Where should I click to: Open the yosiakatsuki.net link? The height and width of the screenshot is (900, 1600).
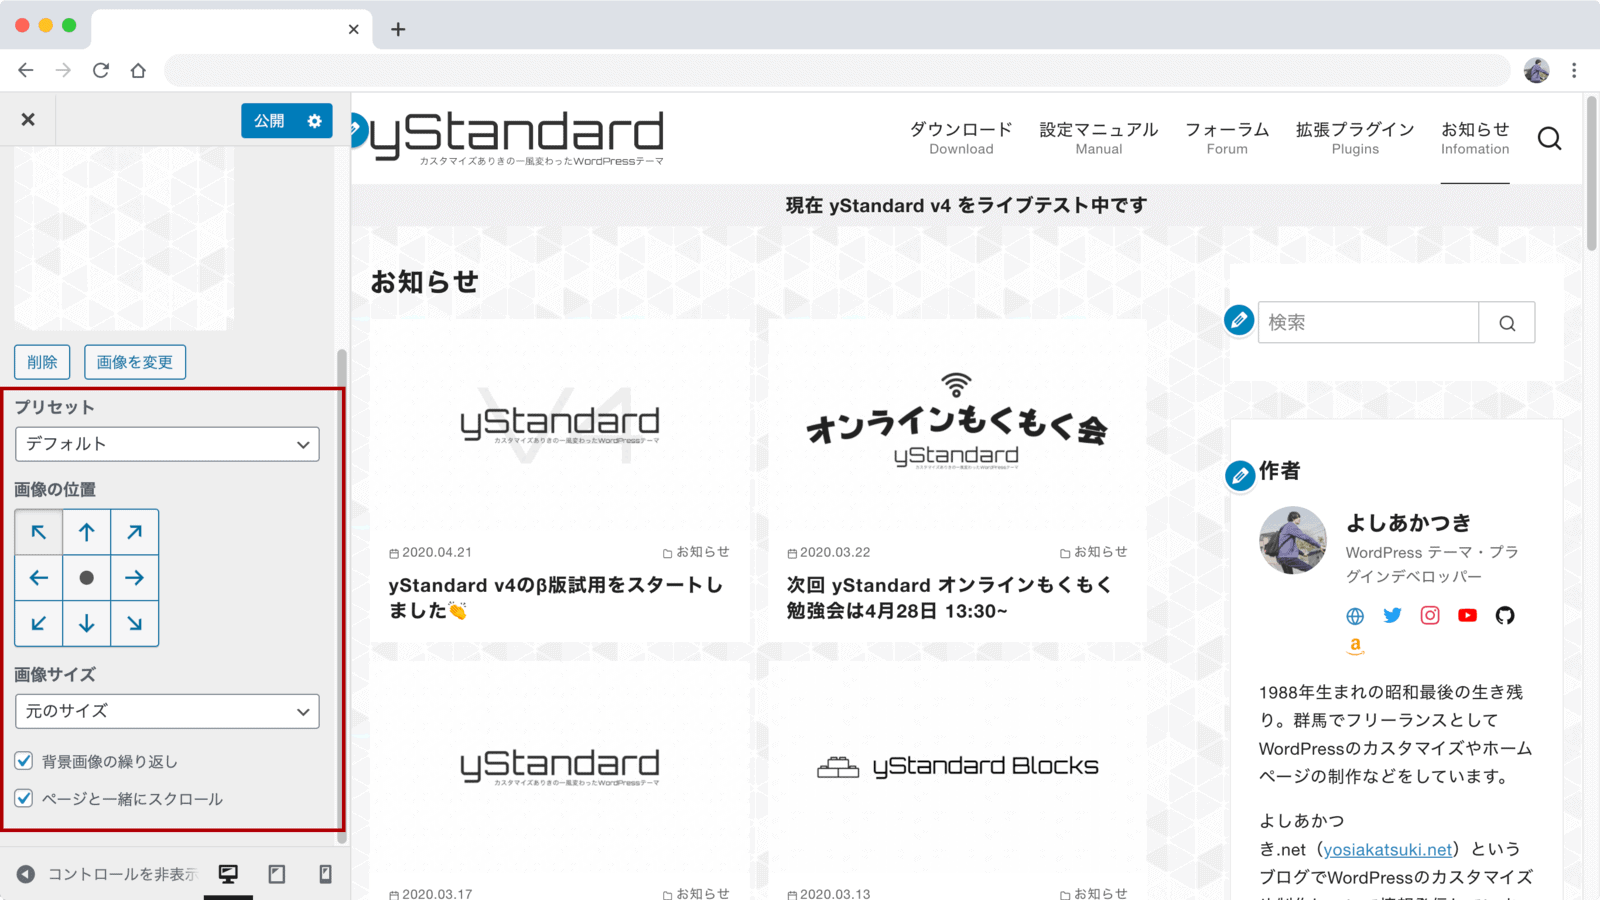point(1388,849)
